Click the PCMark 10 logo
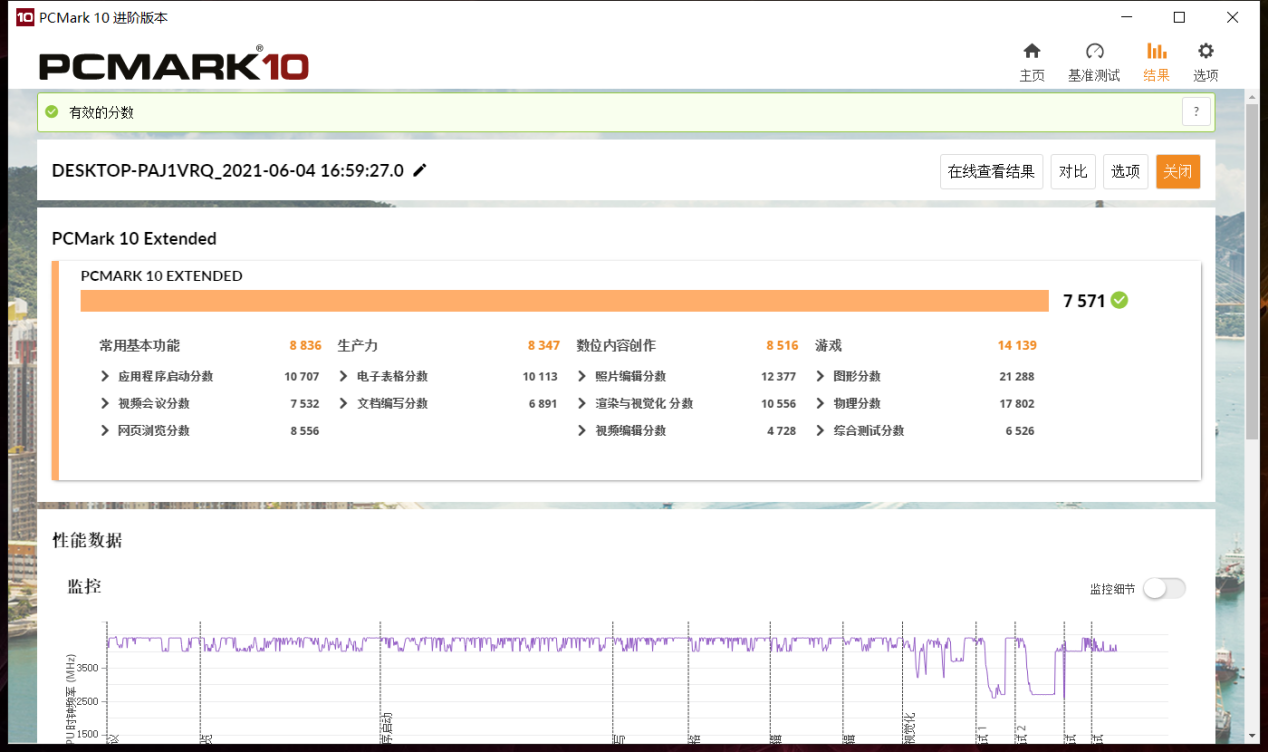Image resolution: width=1268 pixels, height=752 pixels. click(174, 65)
